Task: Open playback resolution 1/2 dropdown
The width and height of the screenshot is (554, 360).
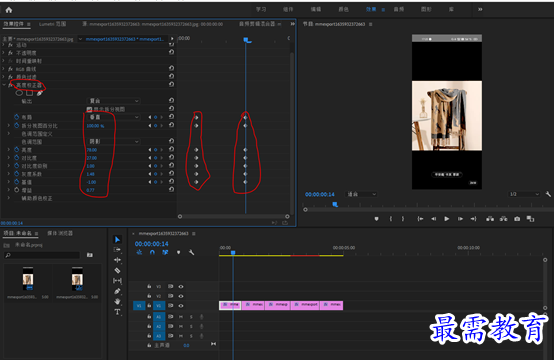Action: [524, 194]
